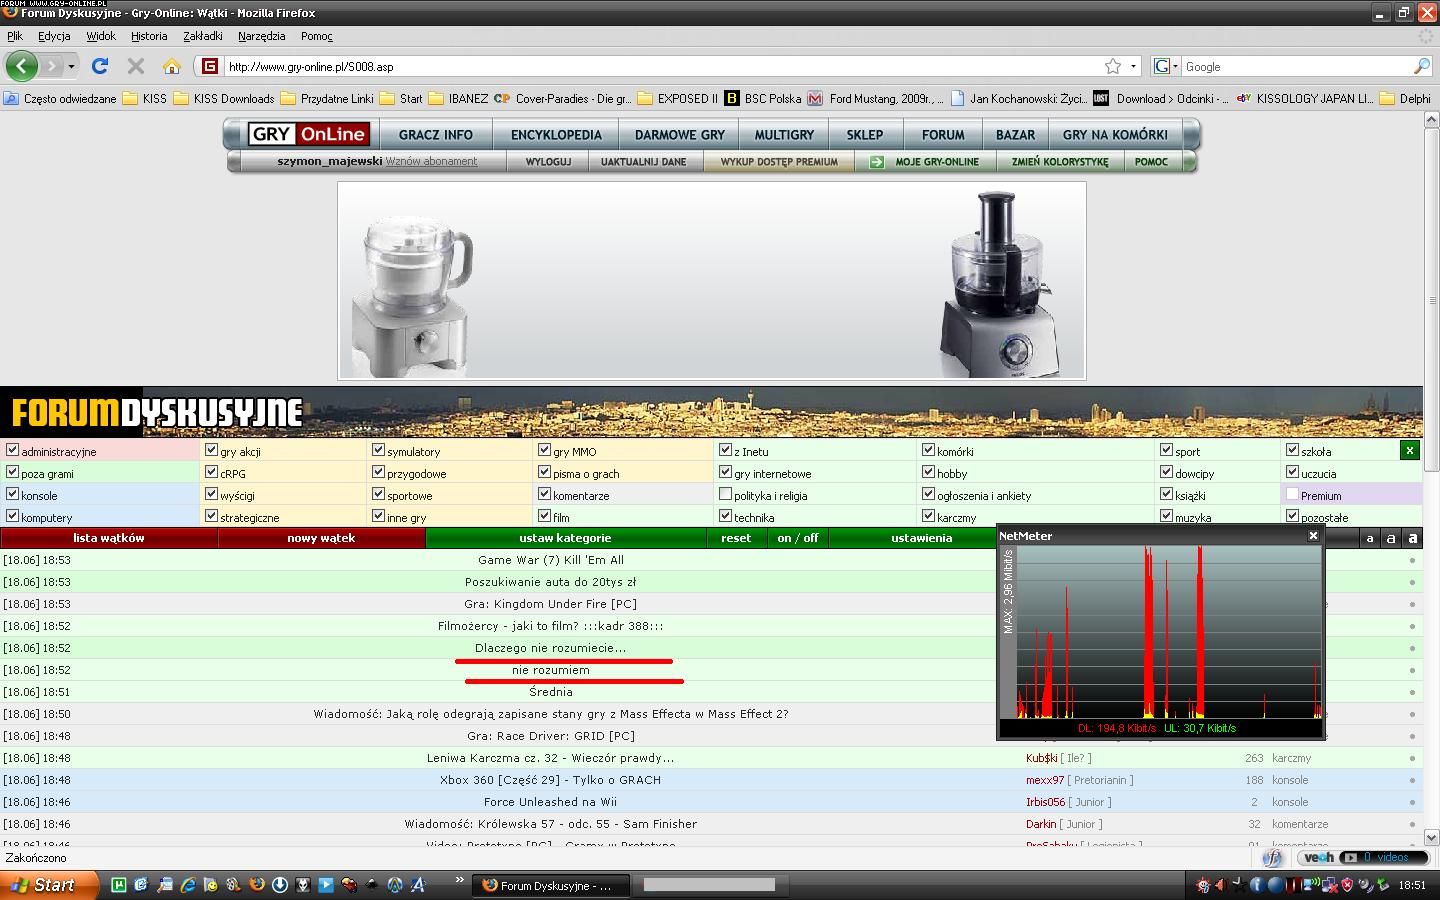Click the ustaw kategorie button

(565, 538)
